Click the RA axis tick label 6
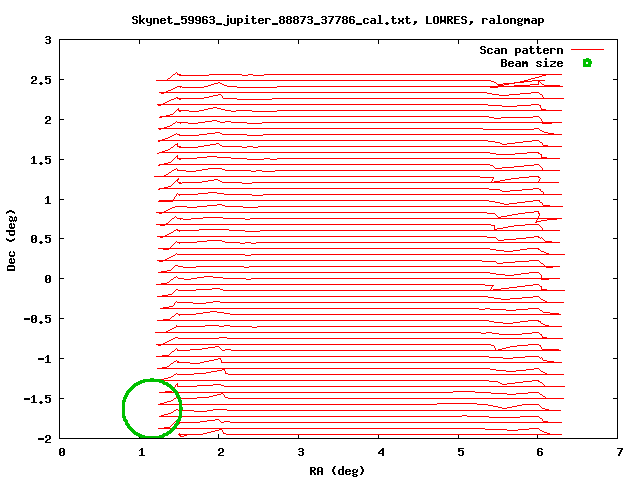 (x=540, y=452)
